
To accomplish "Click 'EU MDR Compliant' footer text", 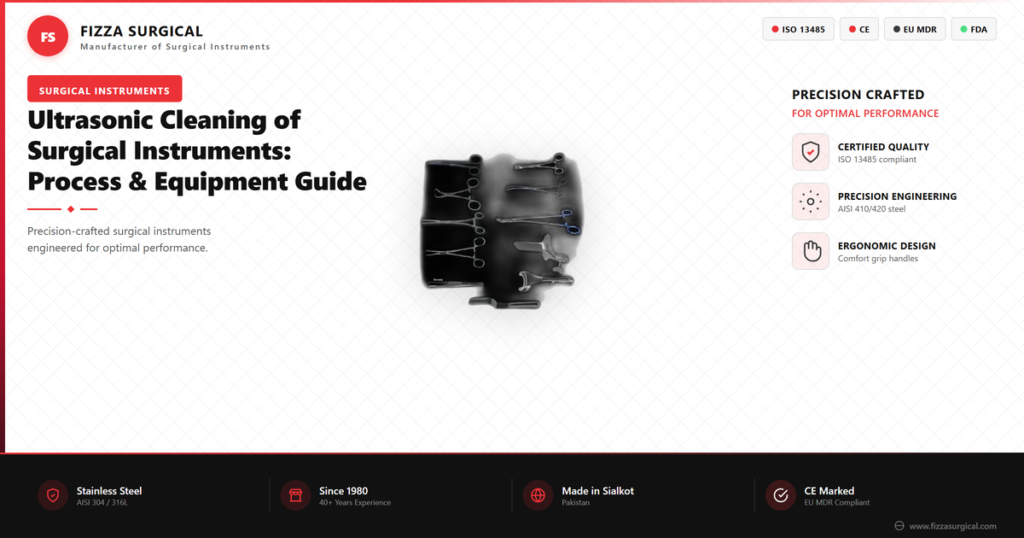I will point(837,503).
